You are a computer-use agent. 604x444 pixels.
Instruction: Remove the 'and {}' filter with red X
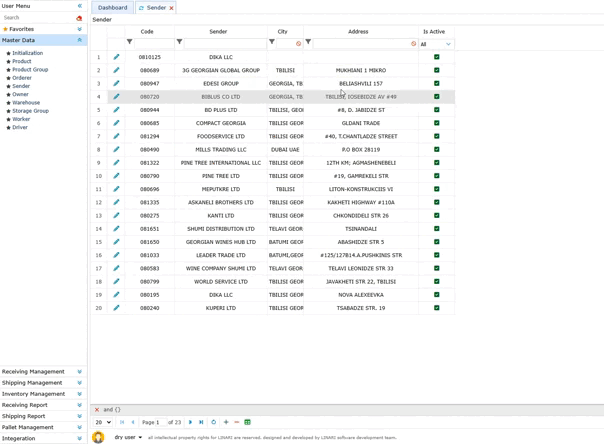(x=97, y=409)
